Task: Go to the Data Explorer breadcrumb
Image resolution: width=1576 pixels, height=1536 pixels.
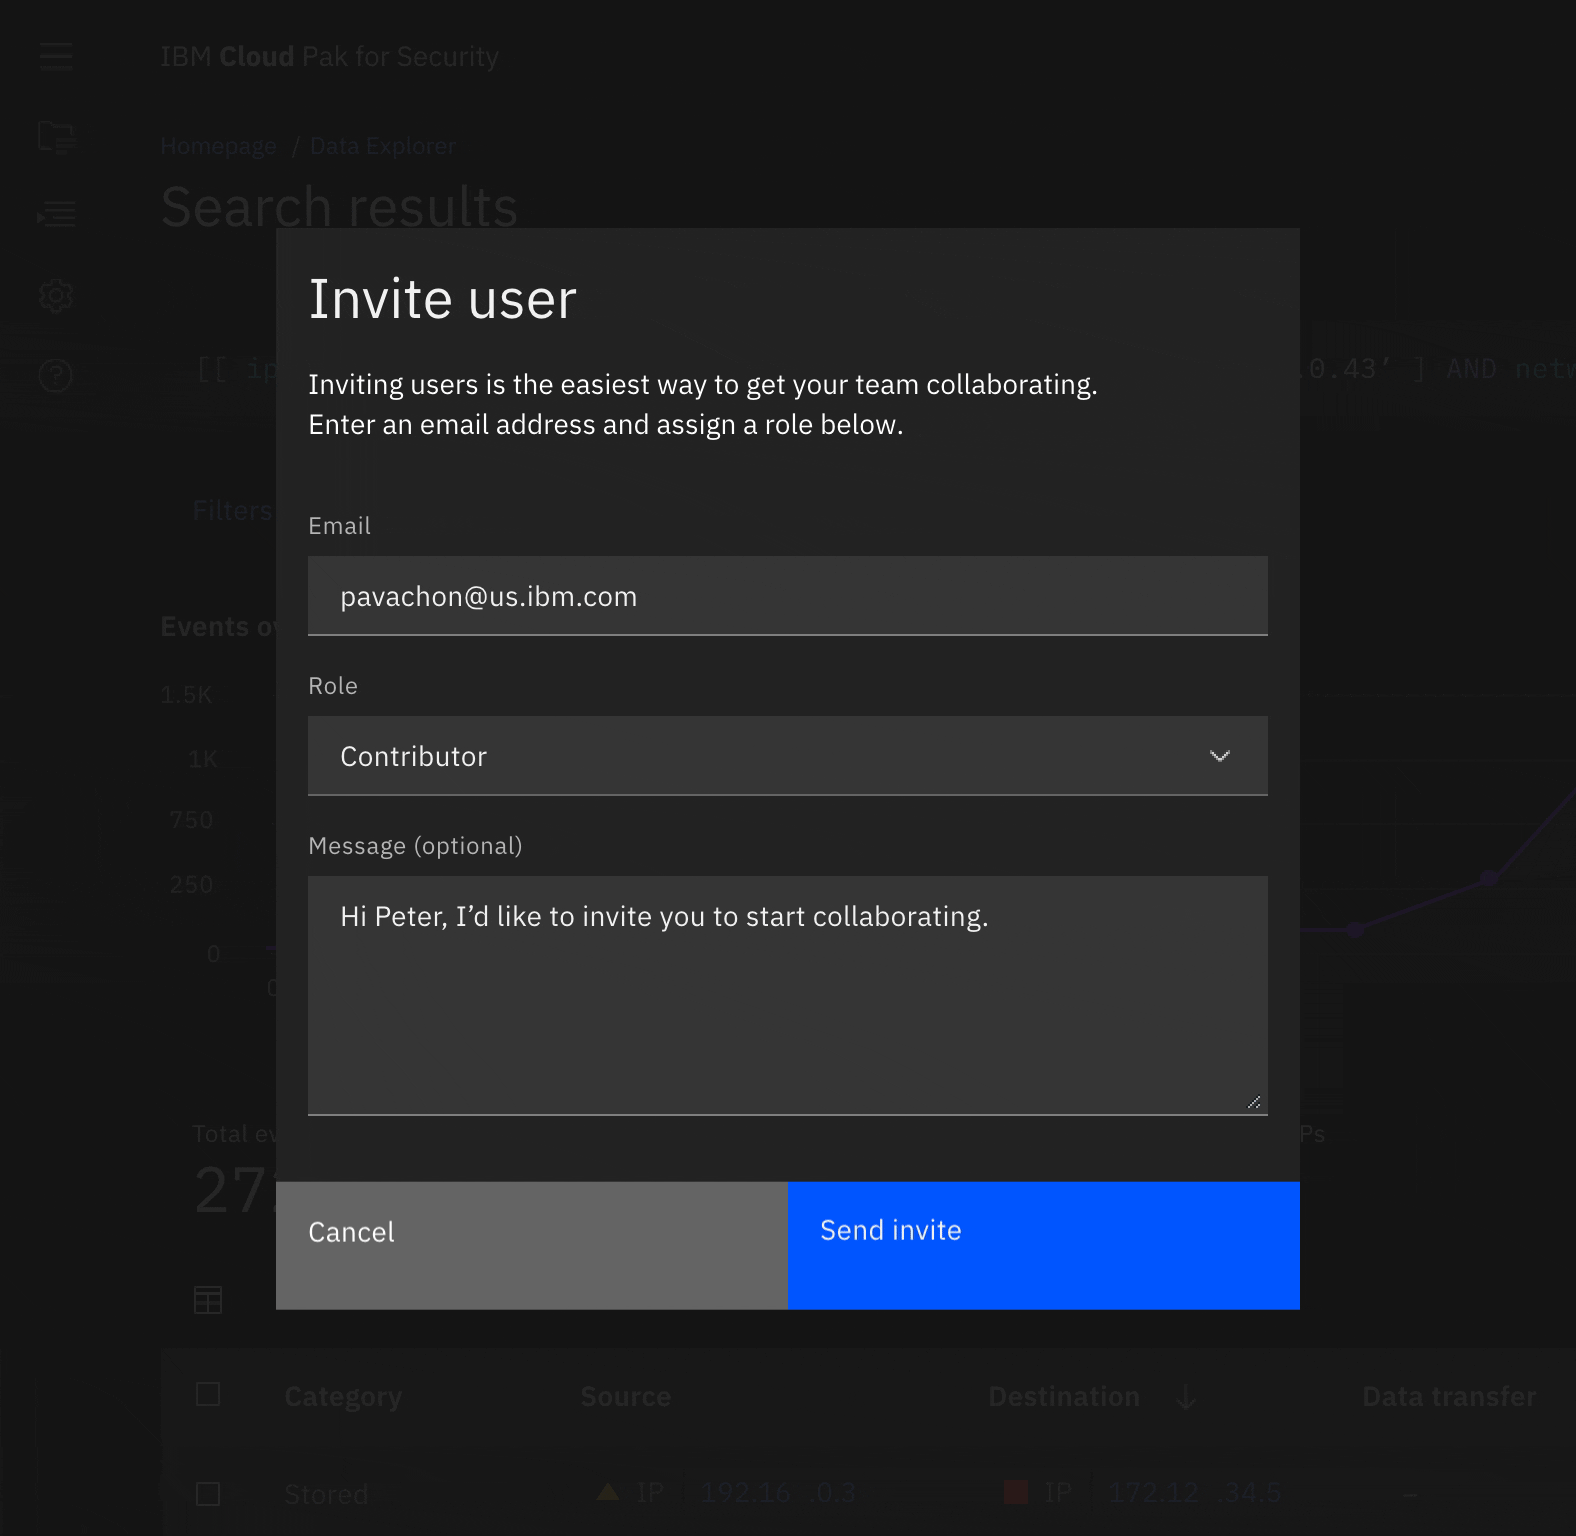Action: [x=383, y=146]
